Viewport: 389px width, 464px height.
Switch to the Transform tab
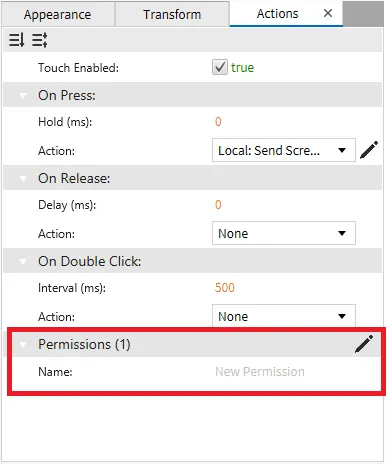coord(172,14)
